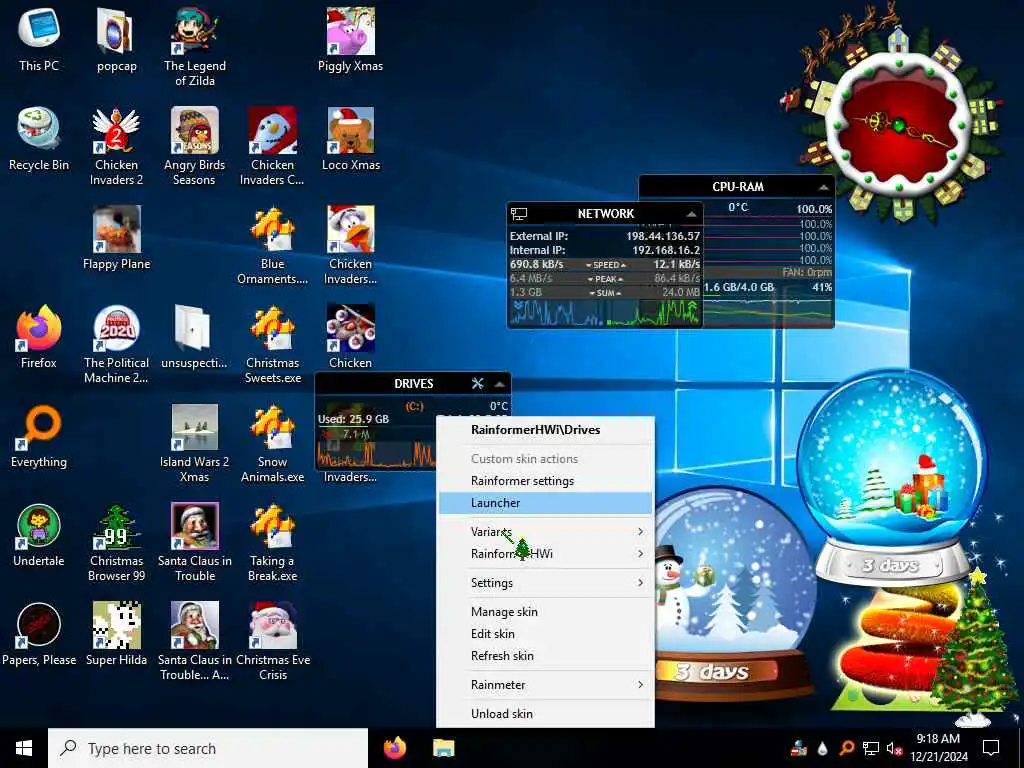Open Firefox from the taskbar
The height and width of the screenshot is (768, 1024).
coord(394,748)
